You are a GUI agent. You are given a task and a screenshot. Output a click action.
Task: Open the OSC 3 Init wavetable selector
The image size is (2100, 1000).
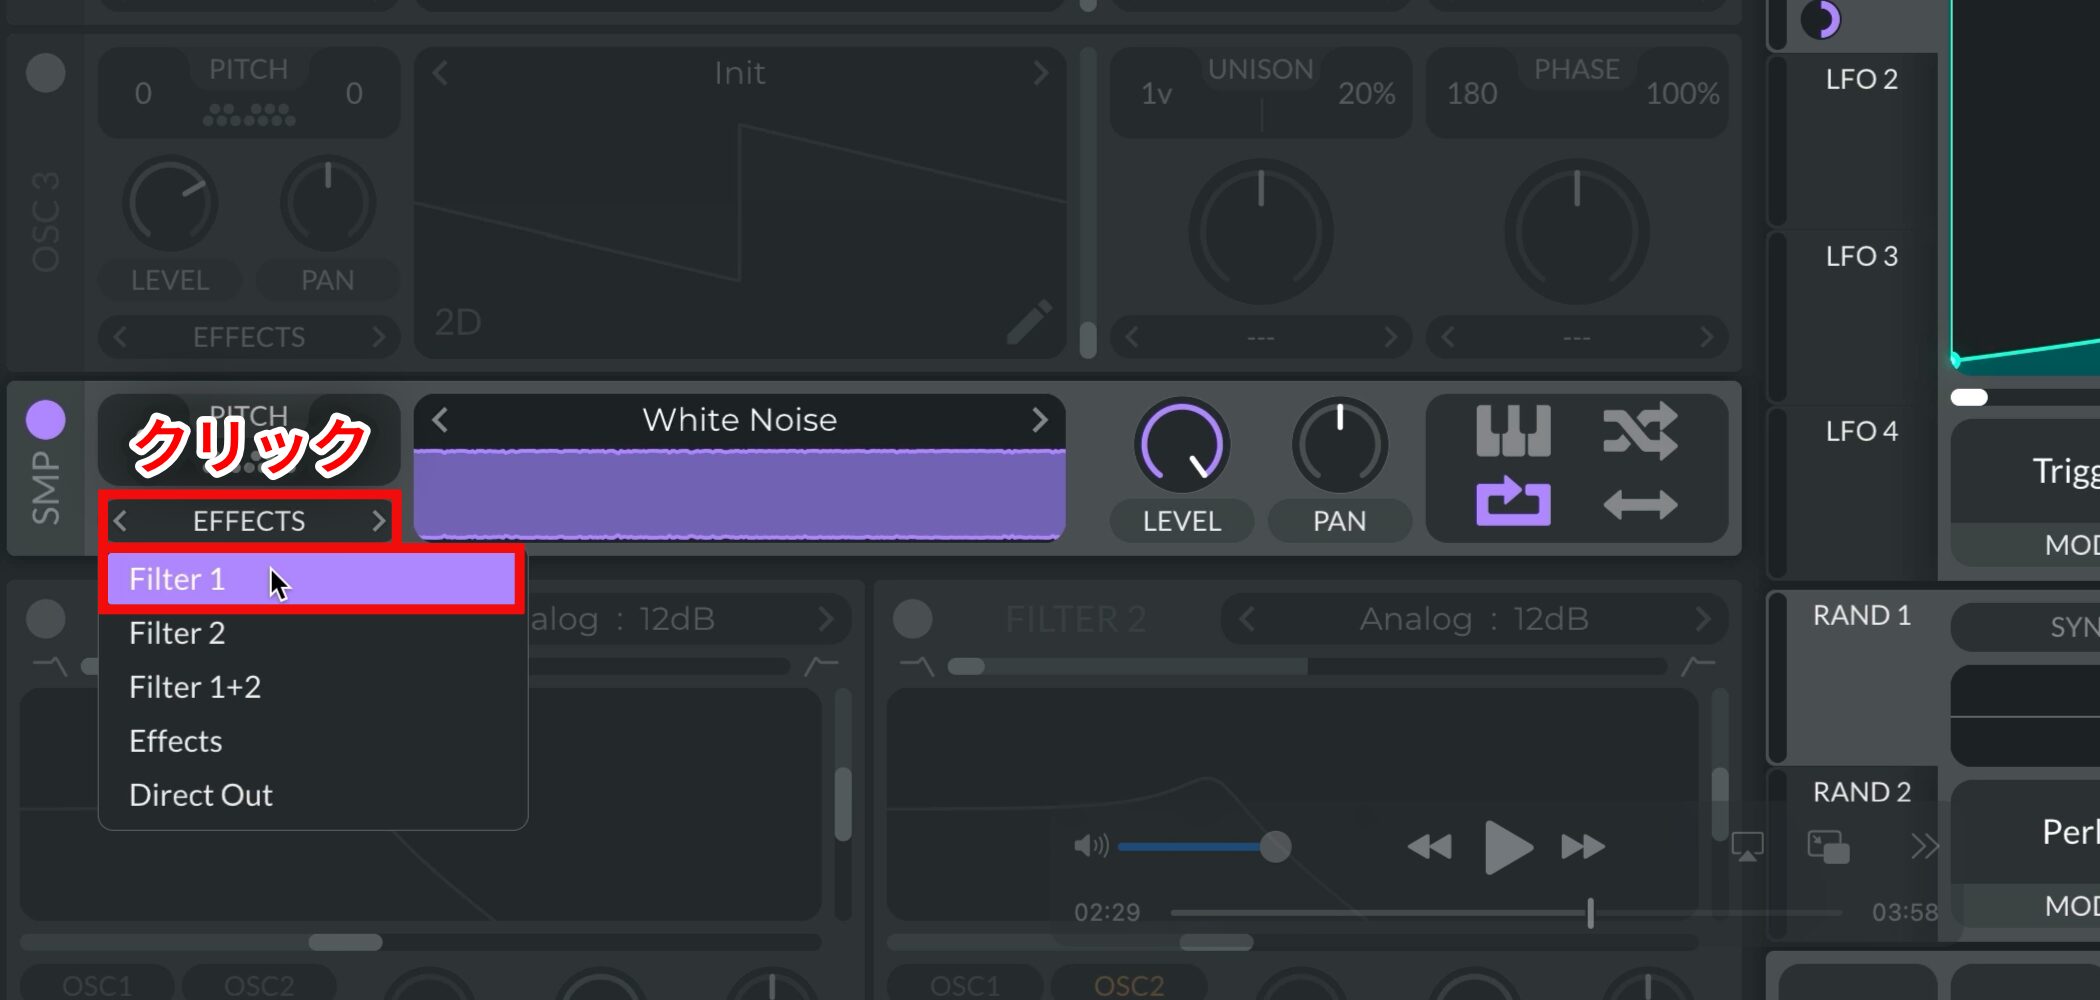pos(739,73)
